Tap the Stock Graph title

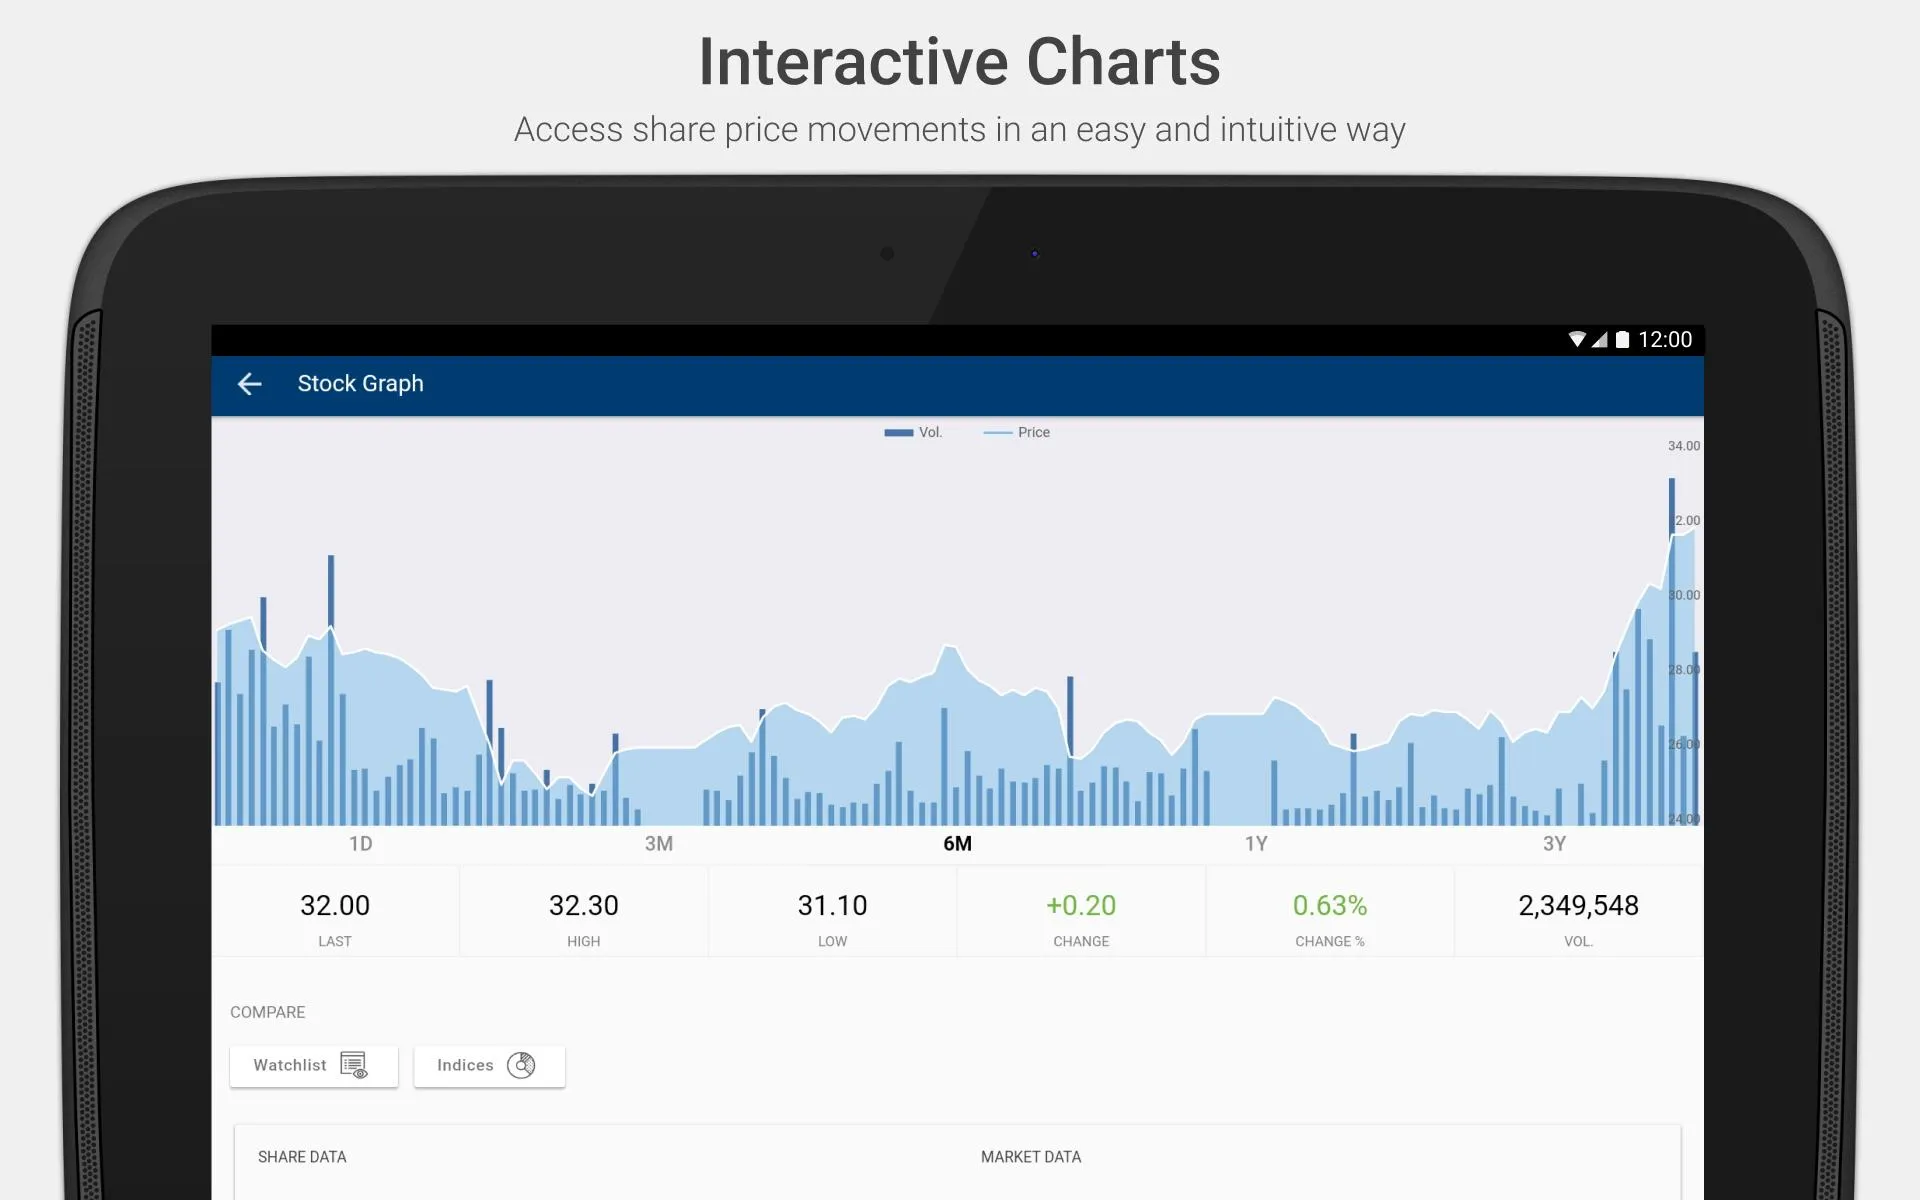[360, 384]
